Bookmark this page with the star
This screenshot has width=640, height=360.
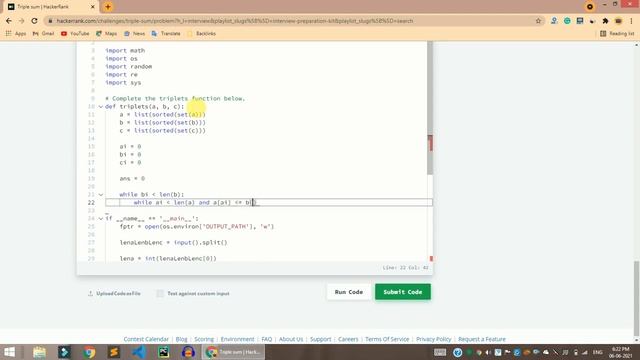click(x=538, y=21)
